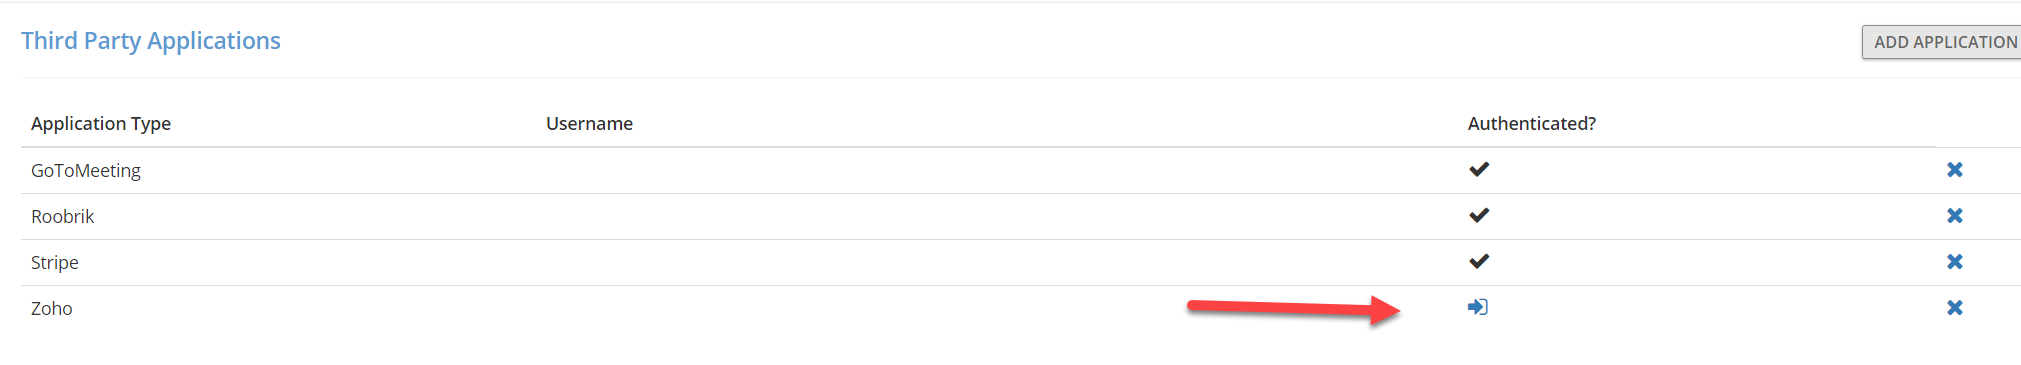This screenshot has height=365, width=2021.
Task: Delete the Zoho application row
Action: tap(1955, 308)
